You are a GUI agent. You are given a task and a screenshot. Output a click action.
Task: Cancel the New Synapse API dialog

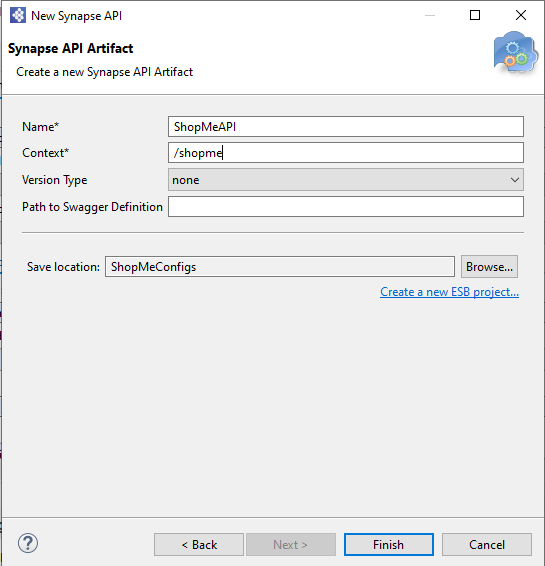[x=487, y=544]
